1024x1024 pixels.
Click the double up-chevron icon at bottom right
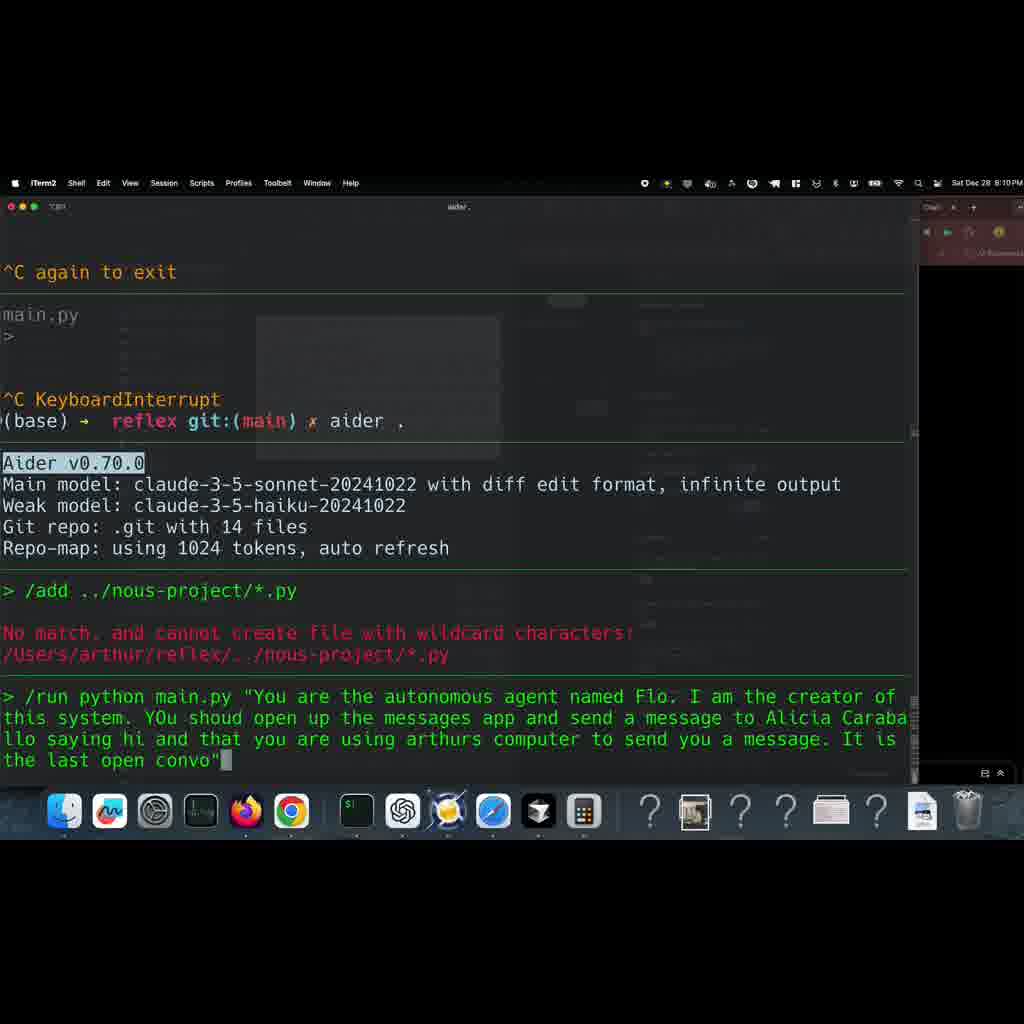(1000, 773)
